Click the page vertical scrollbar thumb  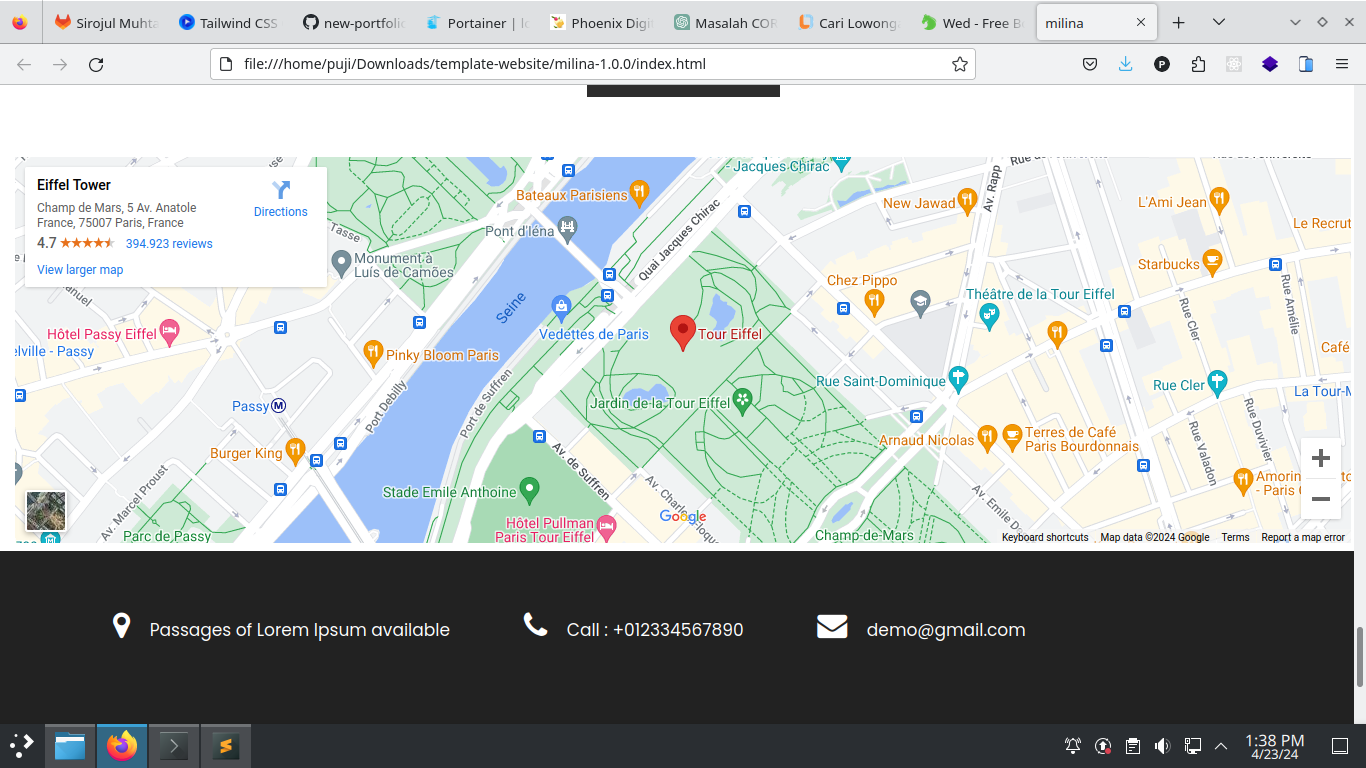point(1359,657)
